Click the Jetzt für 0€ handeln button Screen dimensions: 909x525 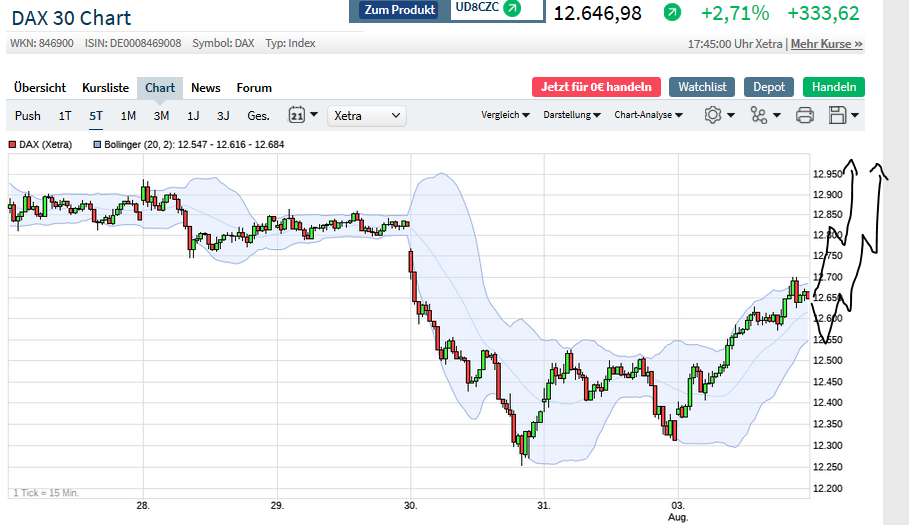pyautogui.click(x=596, y=87)
